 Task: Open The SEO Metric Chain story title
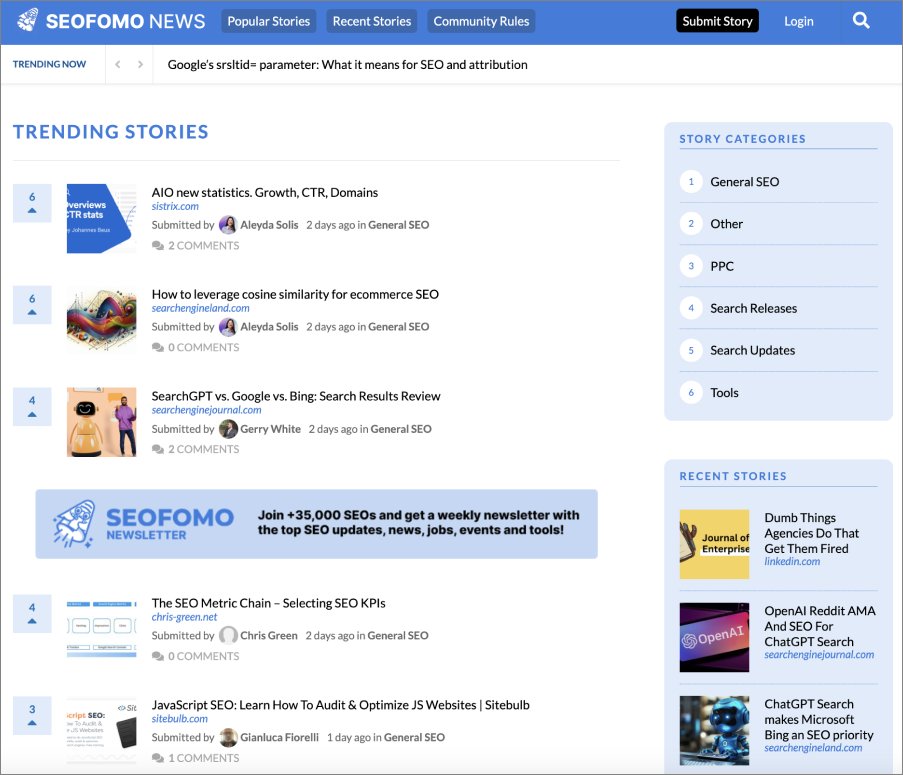pos(268,603)
